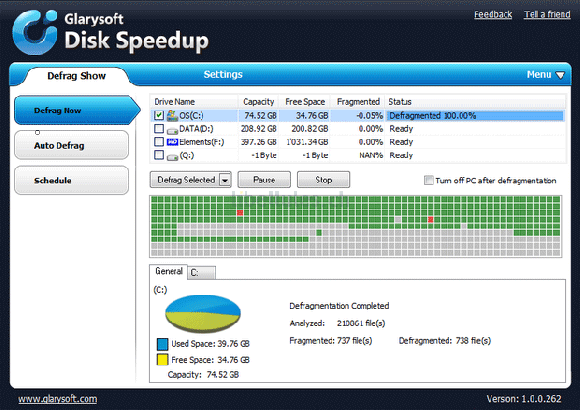Click the Fragmented: 737 file(s) text

331,340
